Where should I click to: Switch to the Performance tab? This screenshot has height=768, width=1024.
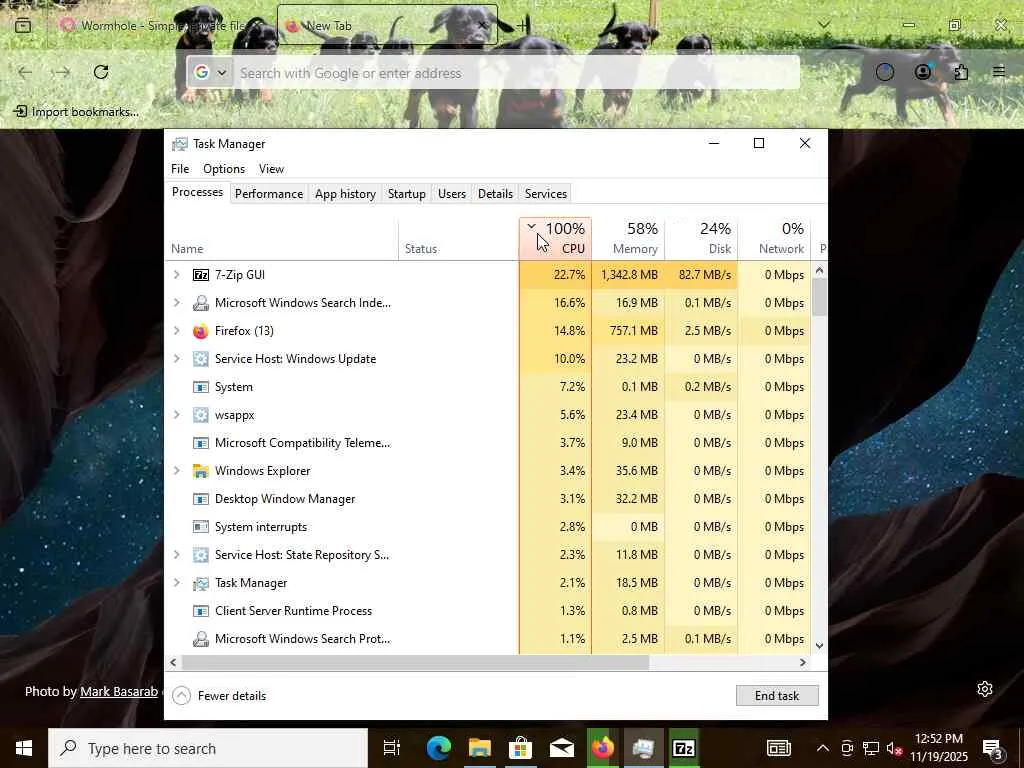click(269, 194)
